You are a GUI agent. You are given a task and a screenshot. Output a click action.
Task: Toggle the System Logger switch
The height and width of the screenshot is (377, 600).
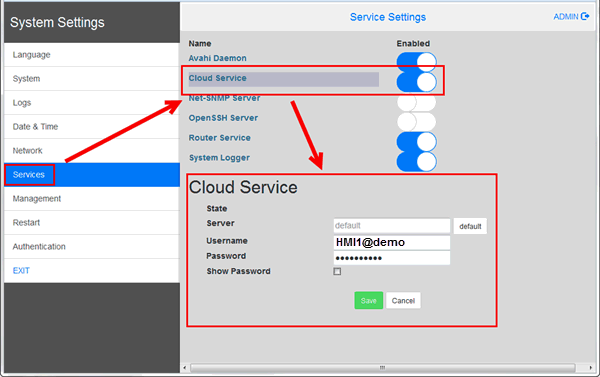click(x=416, y=162)
